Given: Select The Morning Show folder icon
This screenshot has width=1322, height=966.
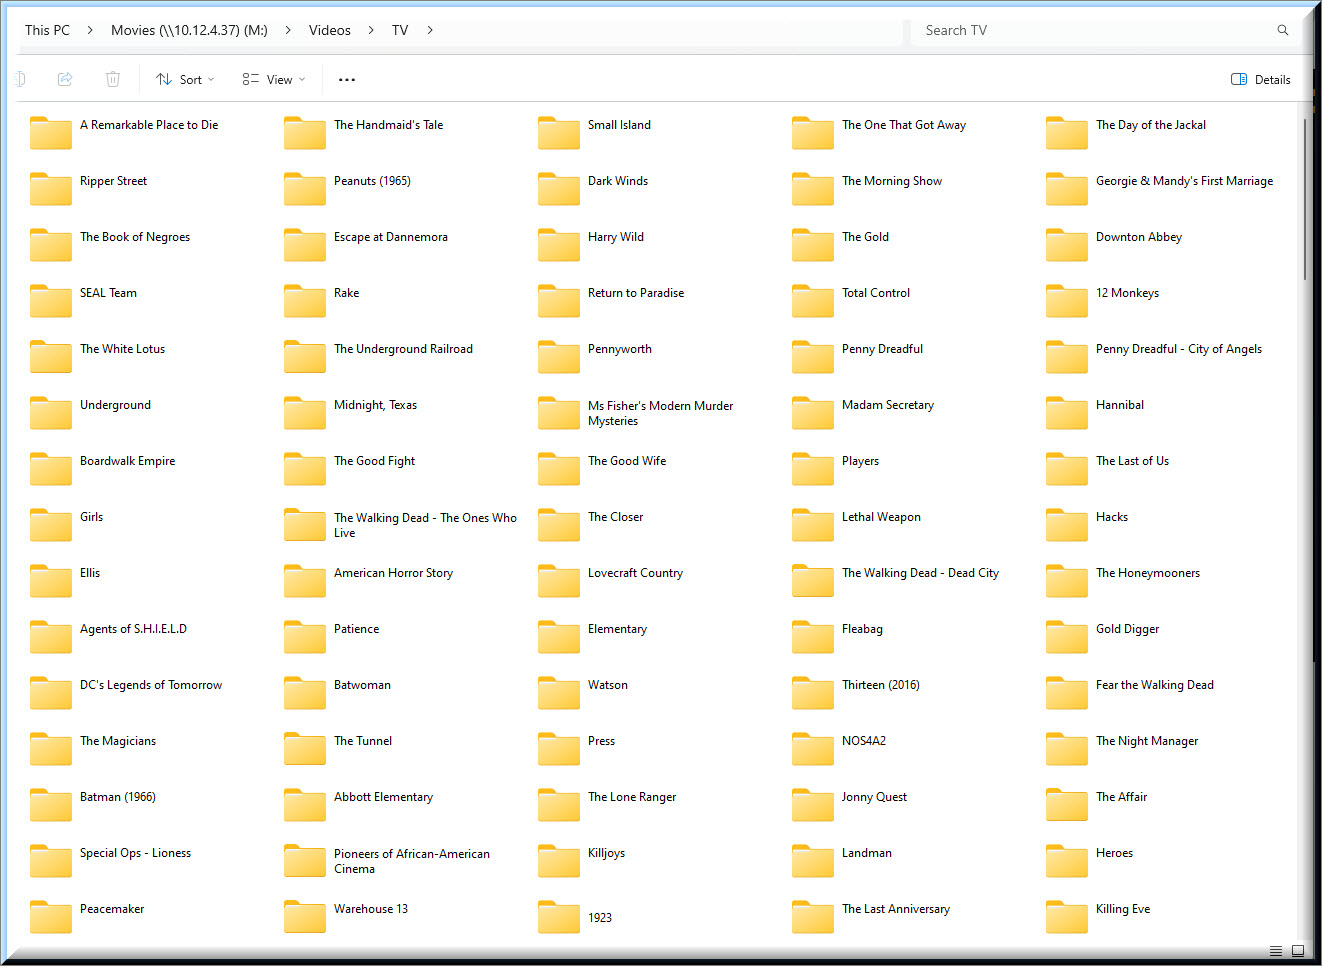Looking at the screenshot, I should pos(813,188).
